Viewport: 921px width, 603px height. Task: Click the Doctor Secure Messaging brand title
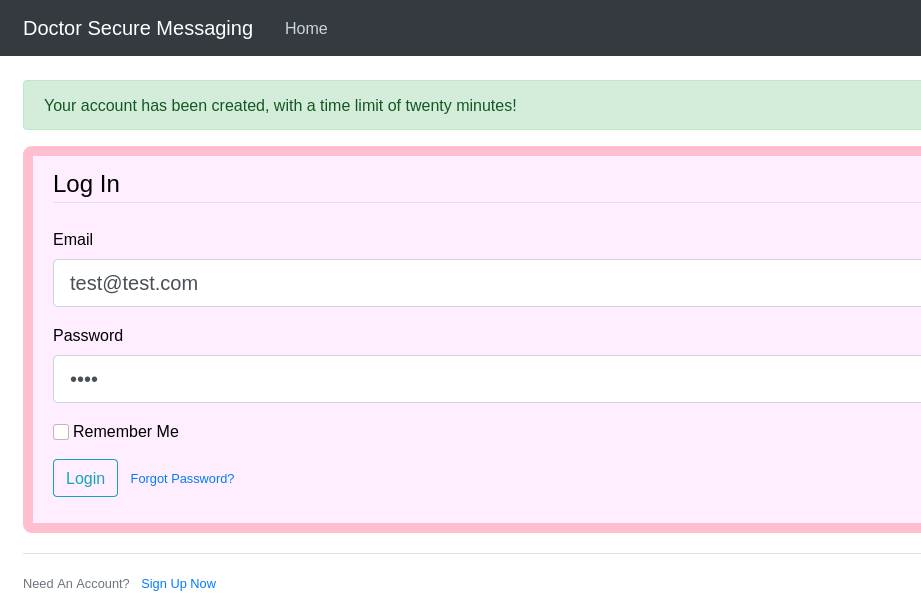[x=138, y=28]
